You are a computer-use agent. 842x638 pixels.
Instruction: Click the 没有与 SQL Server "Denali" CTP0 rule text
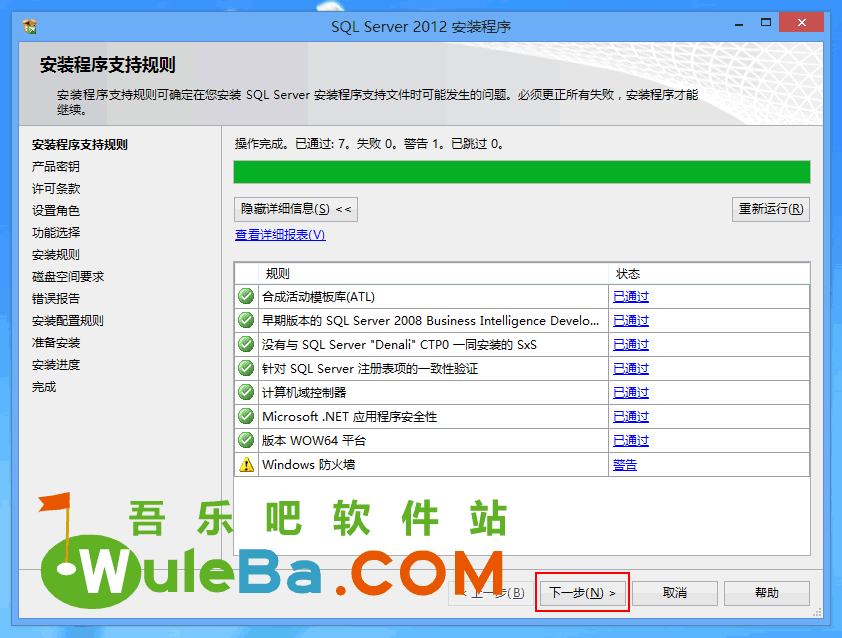pyautogui.click(x=399, y=345)
